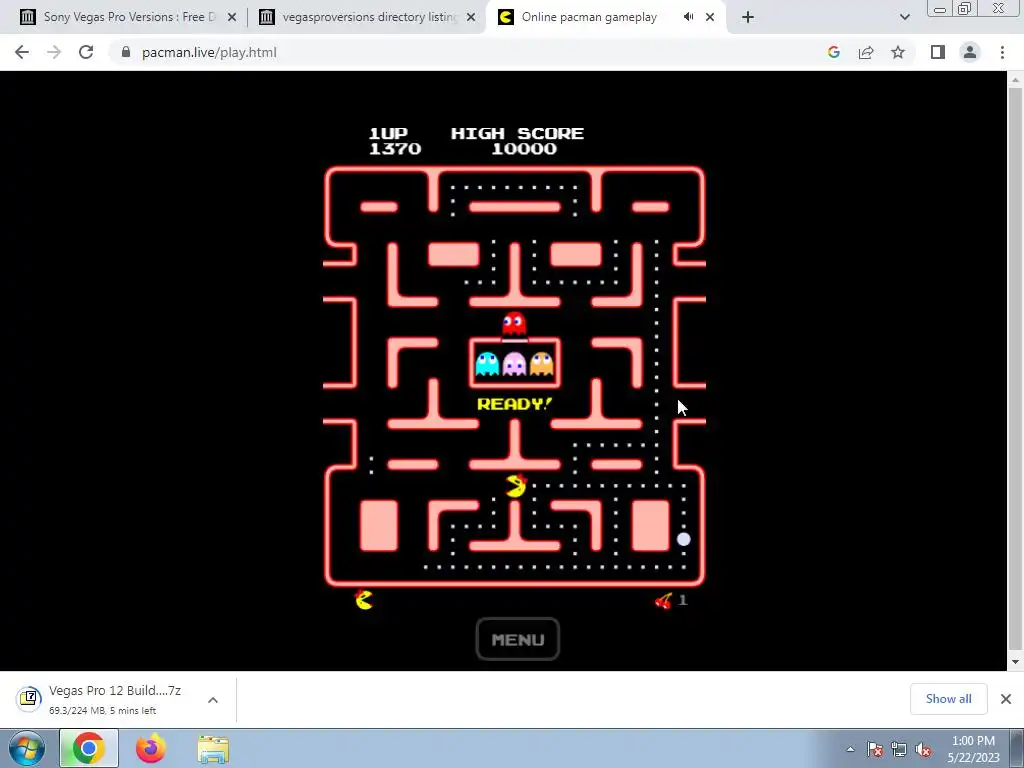Click the page vertical scrollbar
Screen dimensions: 1024x768
(1015, 369)
